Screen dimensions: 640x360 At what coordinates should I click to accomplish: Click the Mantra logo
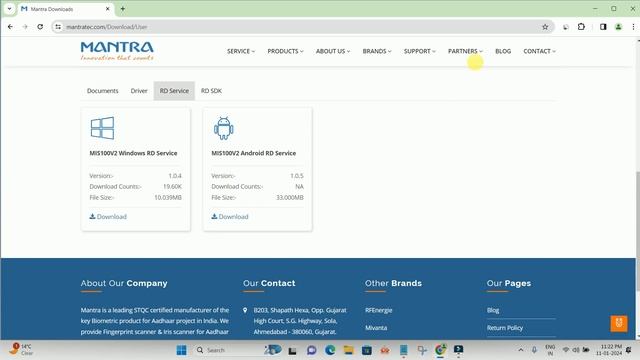[x=117, y=51]
